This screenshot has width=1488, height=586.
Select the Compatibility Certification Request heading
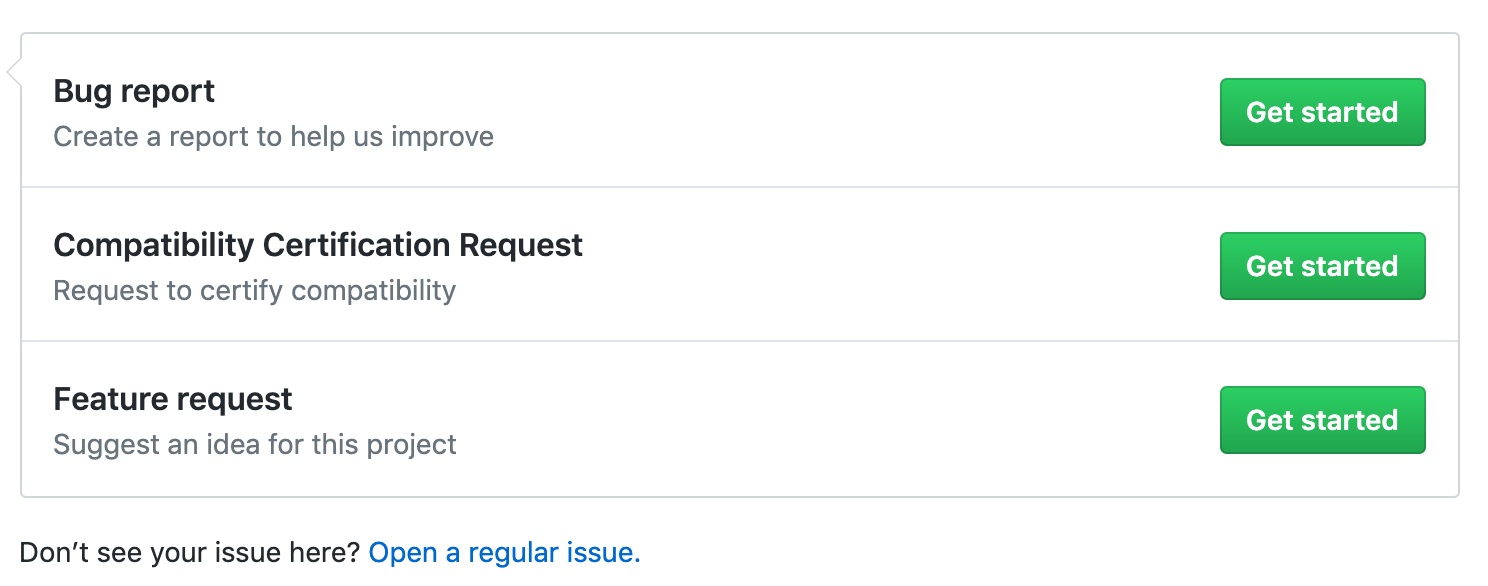[x=318, y=245]
